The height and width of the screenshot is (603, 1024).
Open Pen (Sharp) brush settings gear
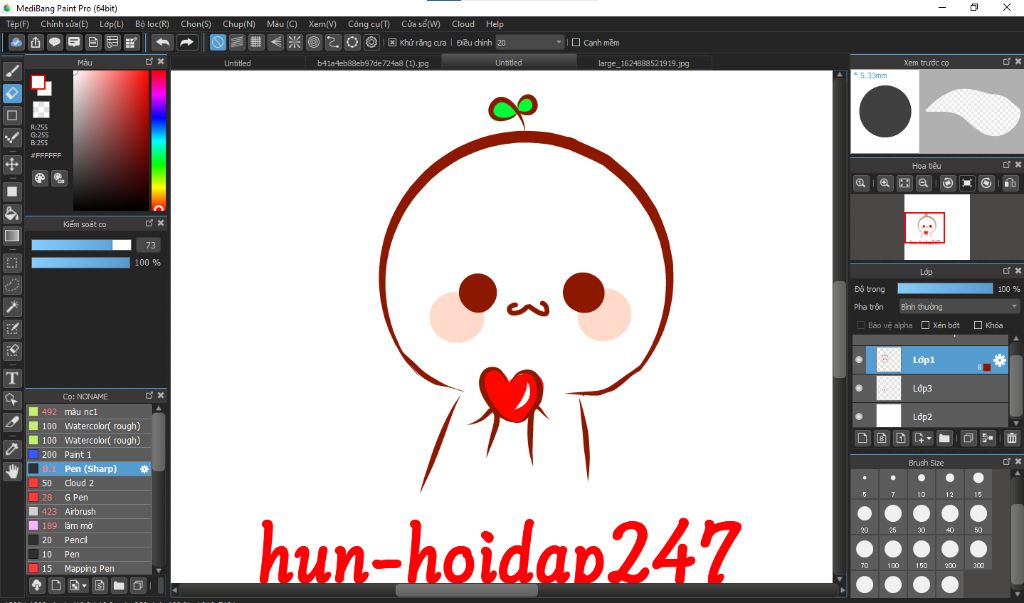pyautogui.click(x=144, y=469)
